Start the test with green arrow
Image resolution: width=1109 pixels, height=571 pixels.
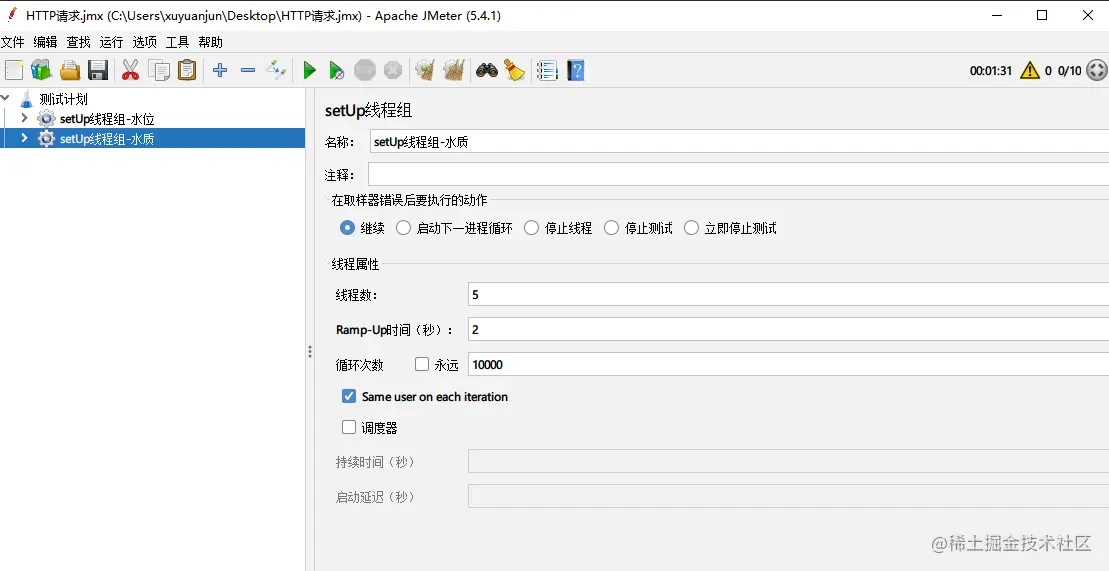point(309,70)
